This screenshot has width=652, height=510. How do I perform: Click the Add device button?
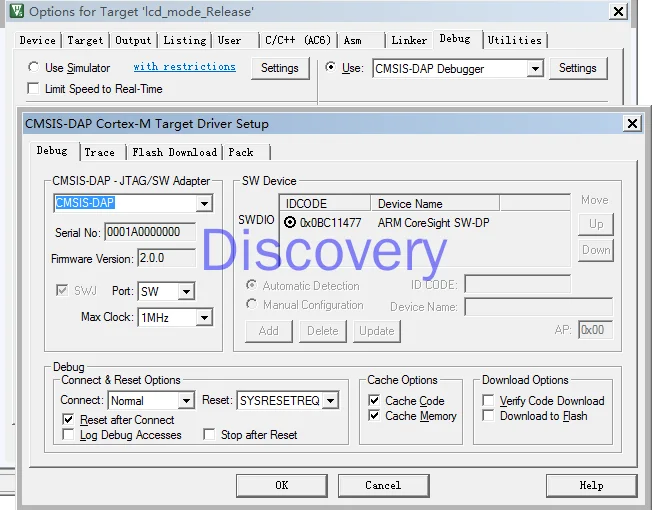(269, 331)
